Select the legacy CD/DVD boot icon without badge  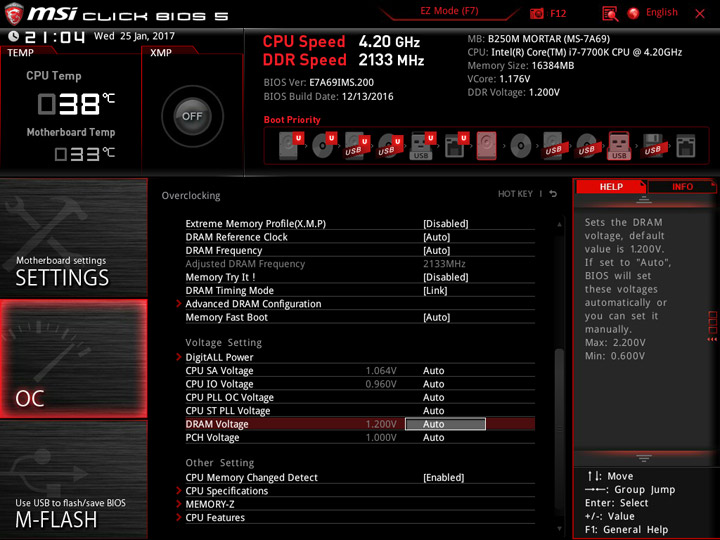520,146
